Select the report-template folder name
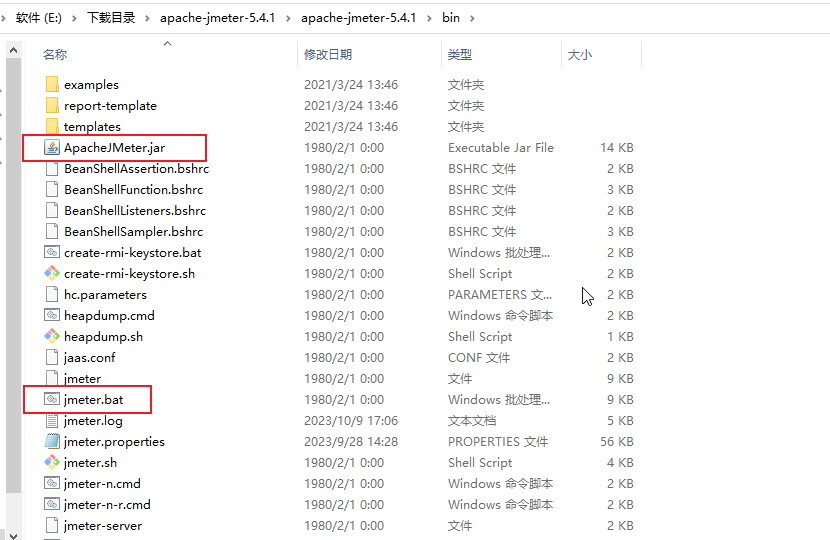The width and height of the screenshot is (830, 540). (110, 106)
